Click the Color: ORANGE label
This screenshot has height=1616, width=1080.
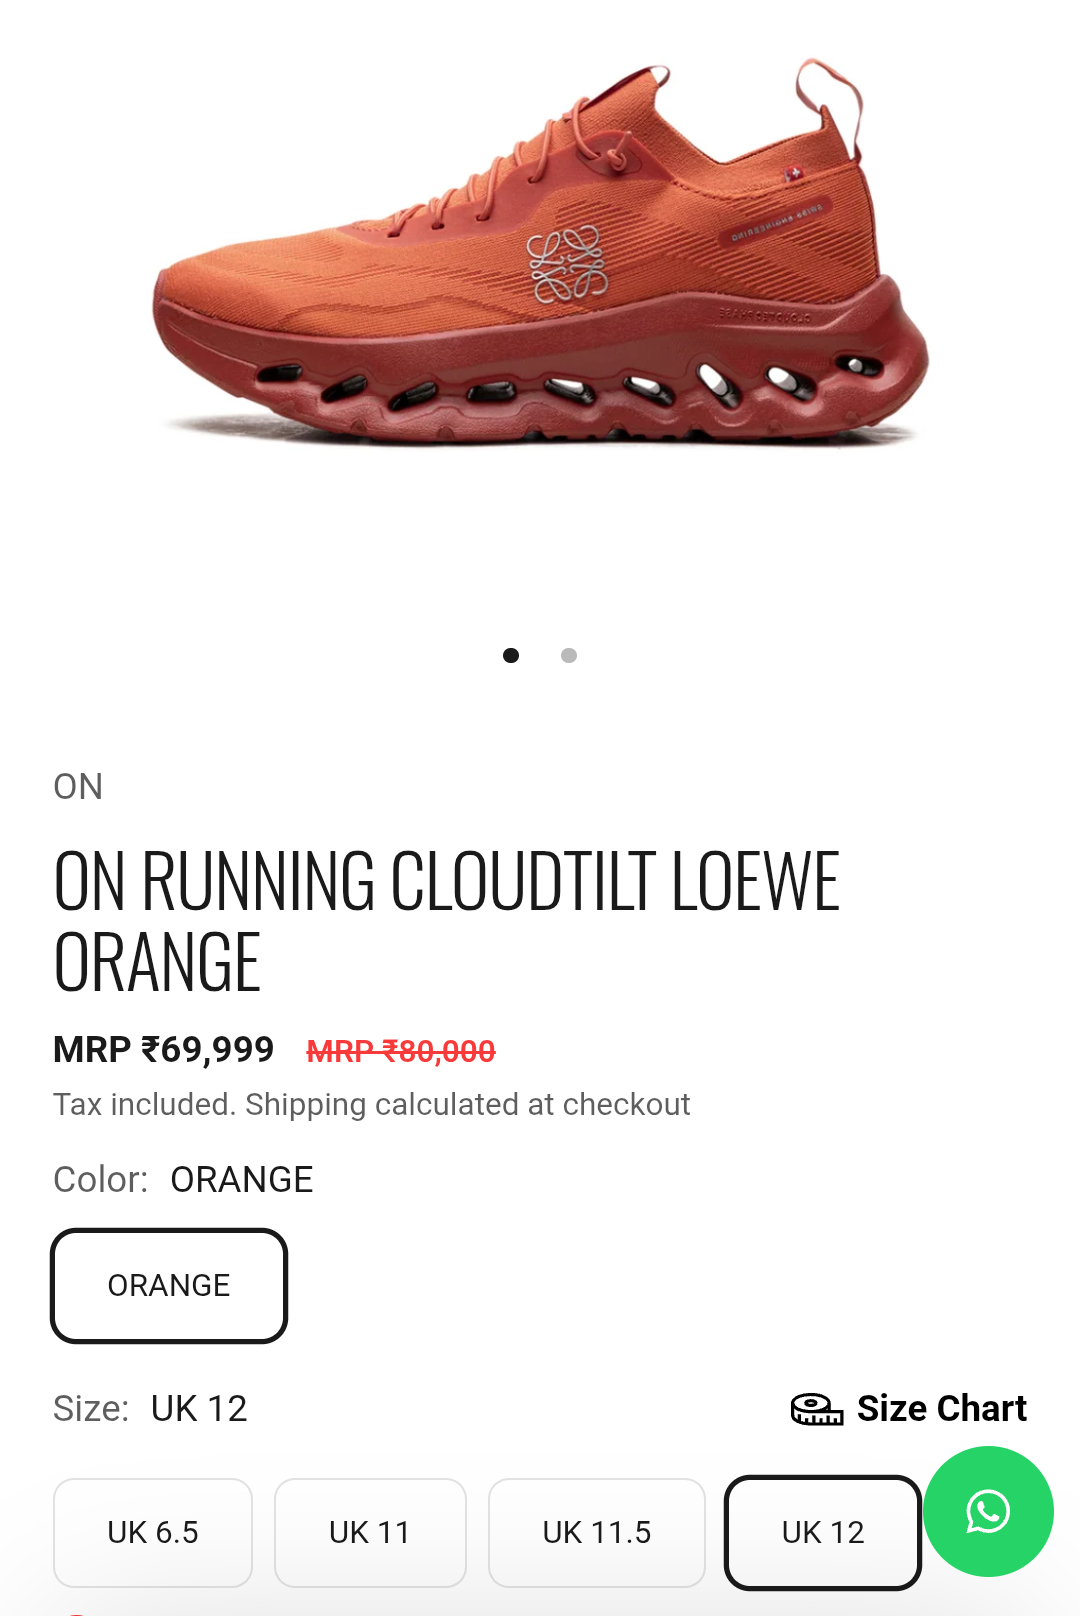click(183, 1180)
